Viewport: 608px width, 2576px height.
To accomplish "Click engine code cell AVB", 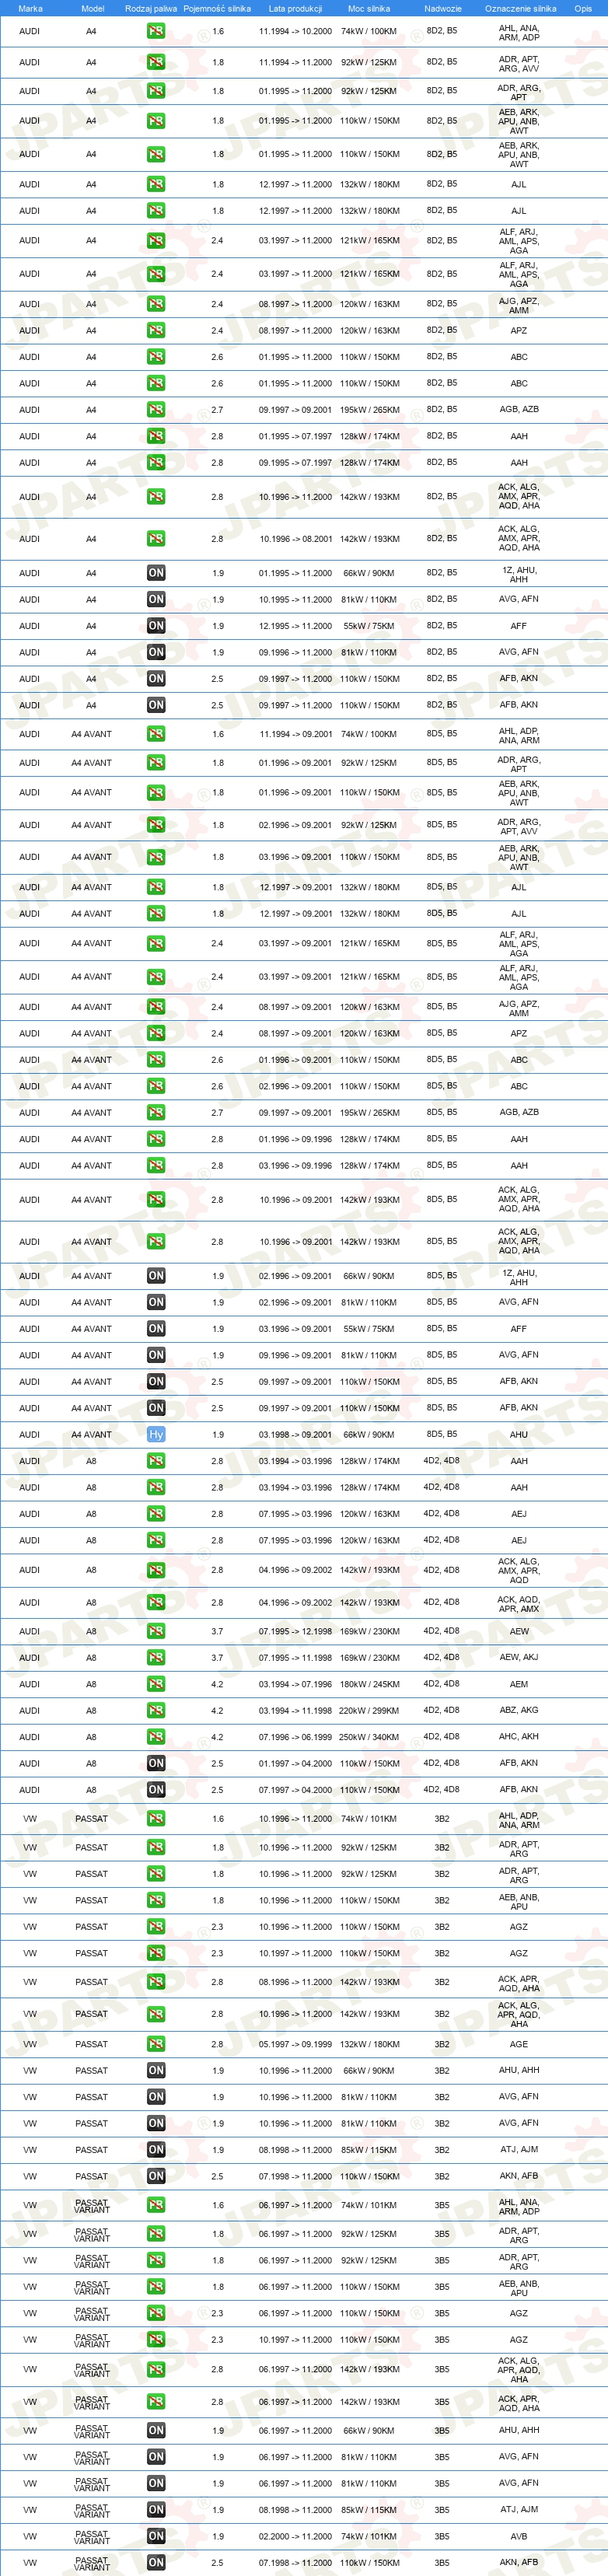I will pyautogui.click(x=519, y=2536).
